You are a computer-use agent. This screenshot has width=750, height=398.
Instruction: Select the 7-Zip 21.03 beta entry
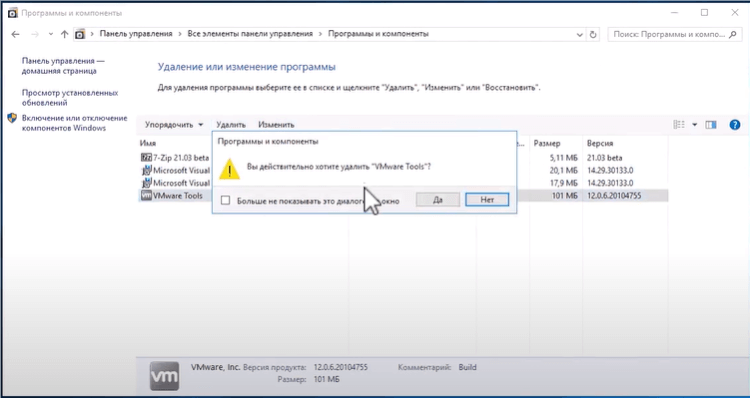click(181, 157)
